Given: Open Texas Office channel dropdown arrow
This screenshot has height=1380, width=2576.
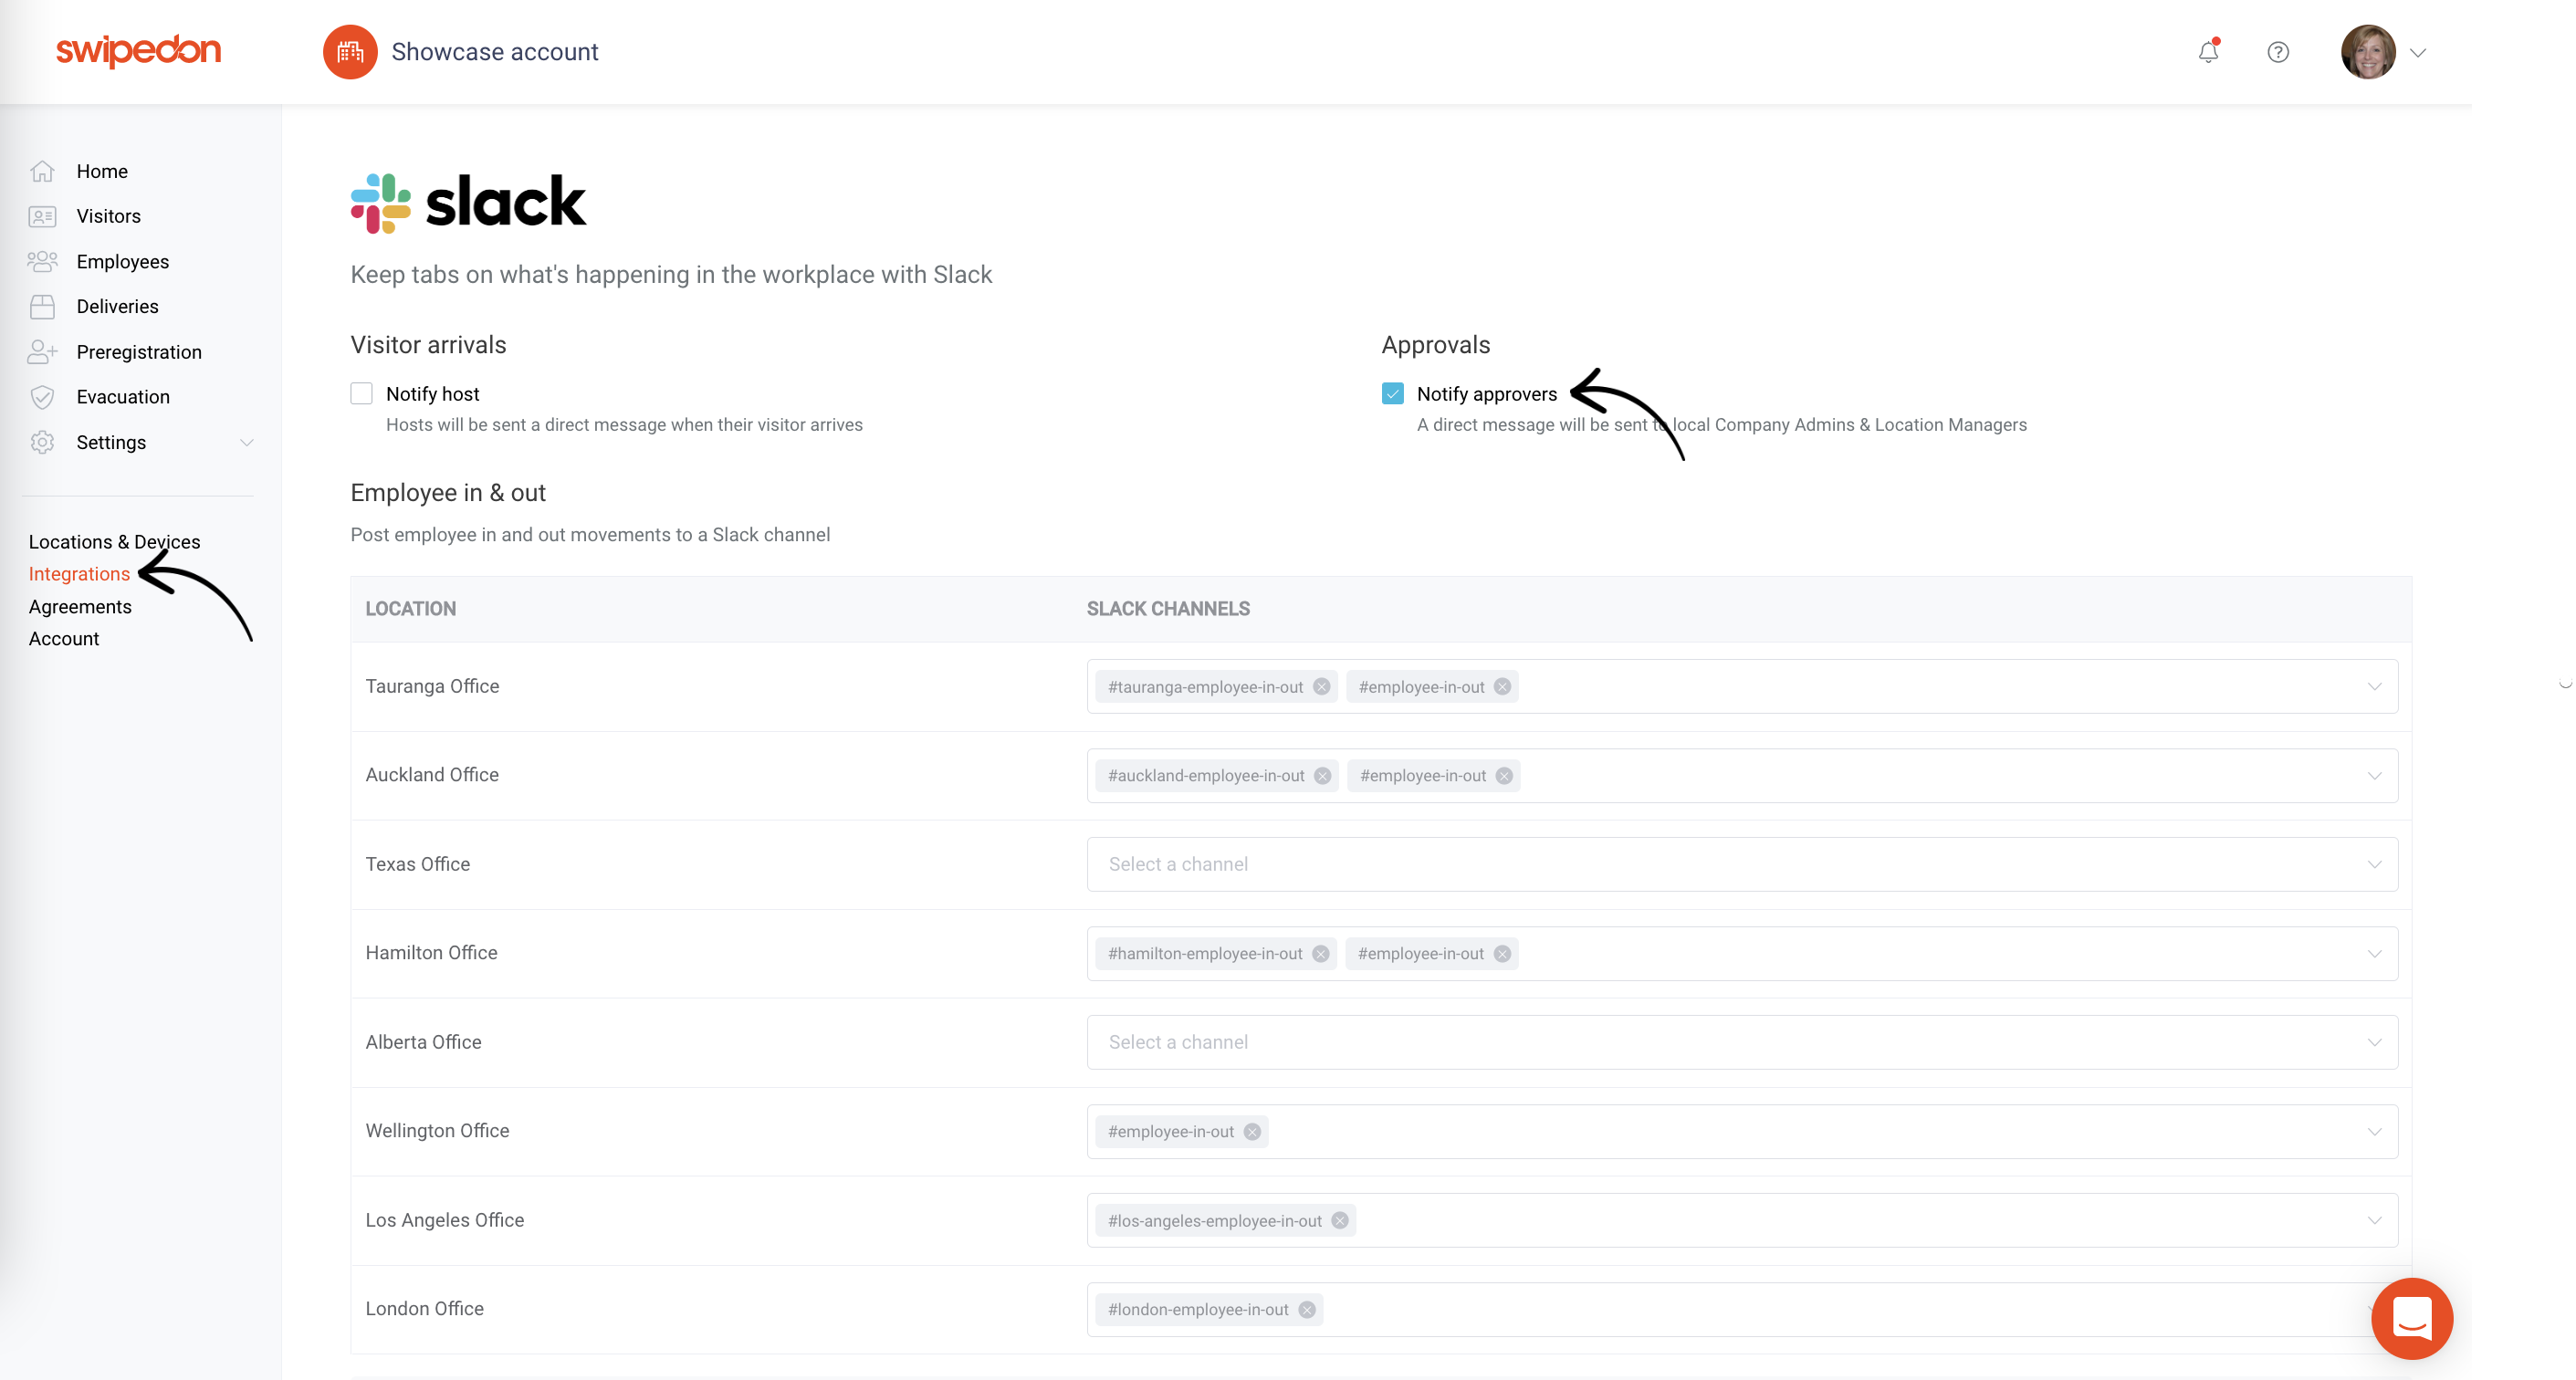Looking at the screenshot, I should click(x=2374, y=864).
